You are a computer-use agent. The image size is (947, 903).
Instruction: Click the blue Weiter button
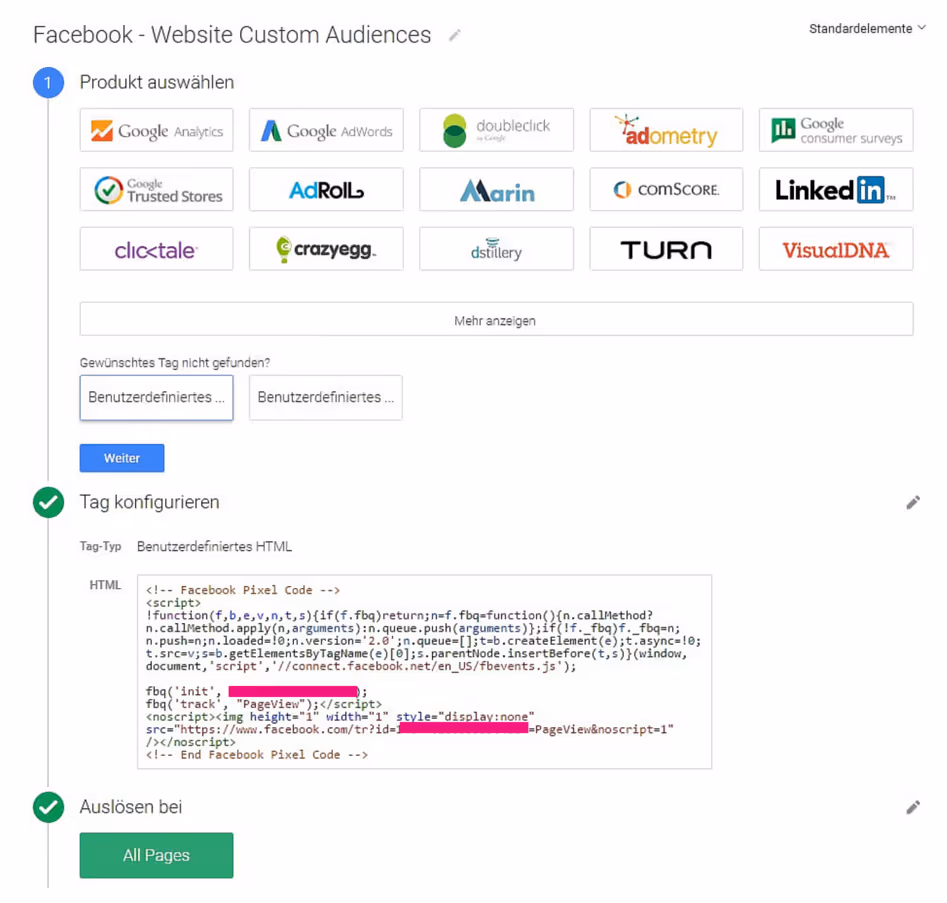[122, 458]
